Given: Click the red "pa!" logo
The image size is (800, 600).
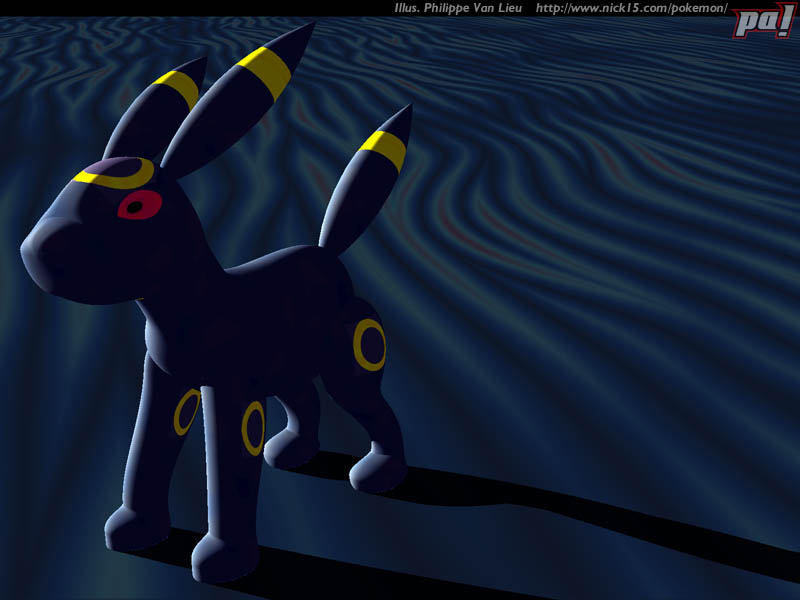Looking at the screenshot, I should (764, 21).
